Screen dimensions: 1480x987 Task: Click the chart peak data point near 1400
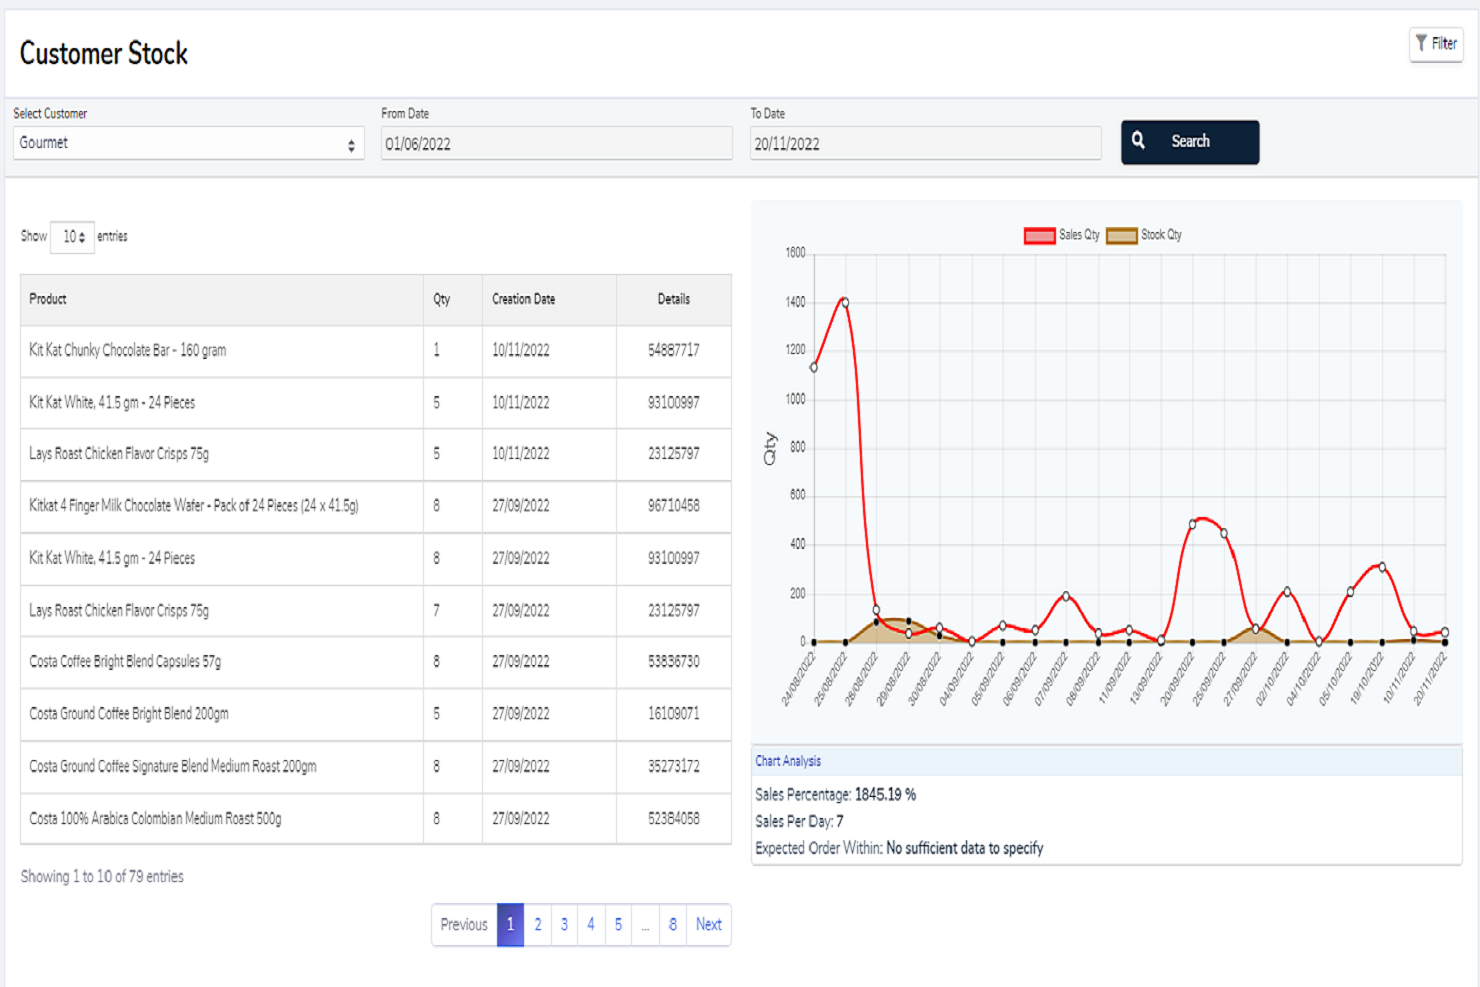click(845, 302)
